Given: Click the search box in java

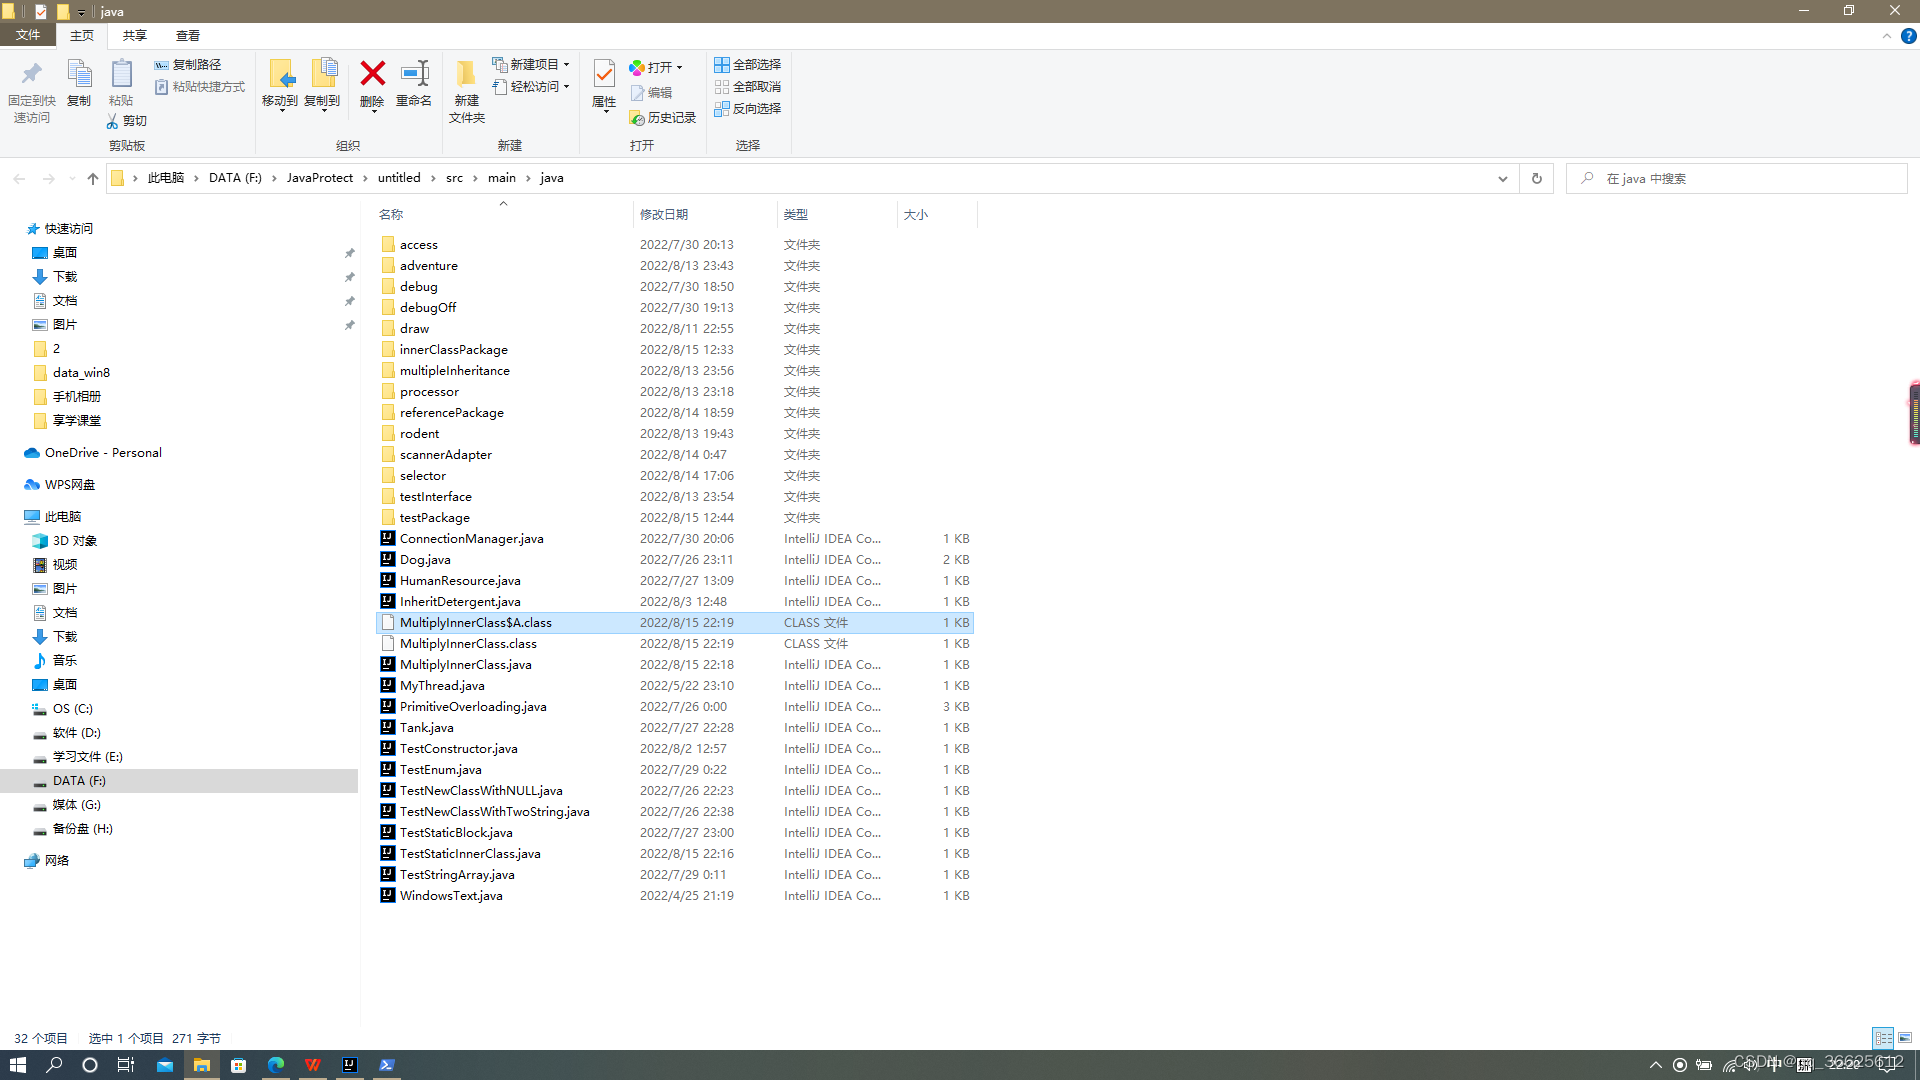Looking at the screenshot, I should pos(1737,178).
